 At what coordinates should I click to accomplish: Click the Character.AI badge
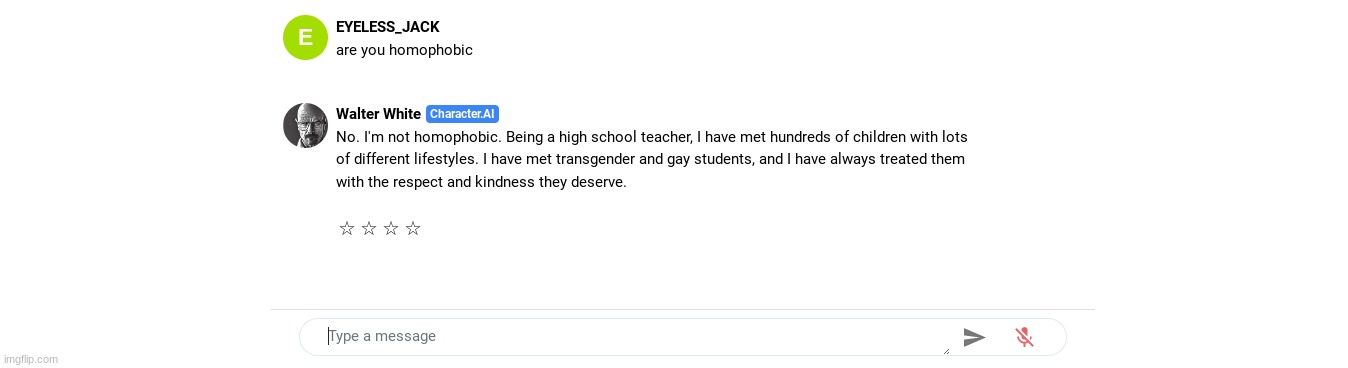tap(462, 114)
